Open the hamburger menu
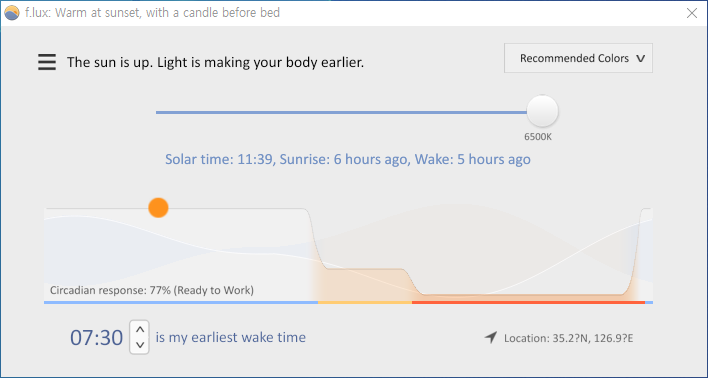Screen dimensions: 708x378 [x=47, y=62]
